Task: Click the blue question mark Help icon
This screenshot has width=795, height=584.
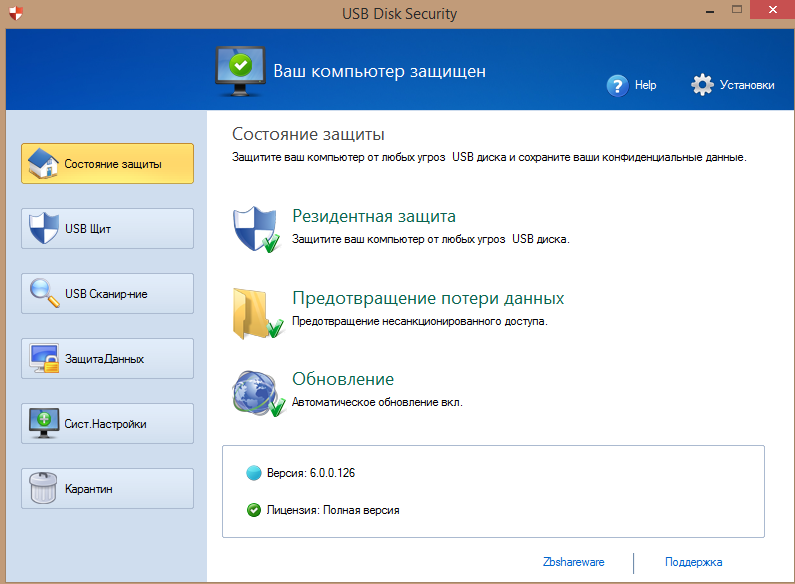Action: coord(618,86)
